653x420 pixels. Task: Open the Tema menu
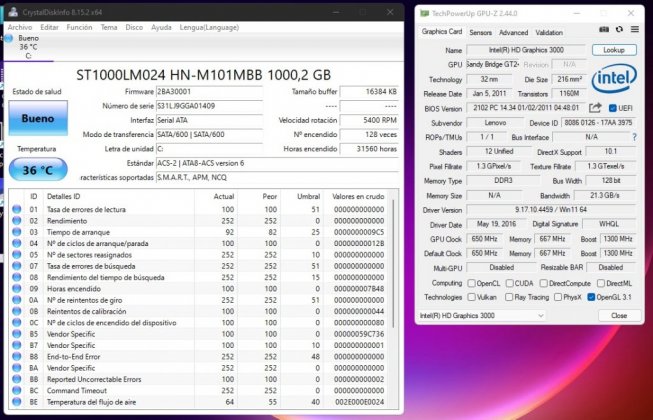coord(109,27)
